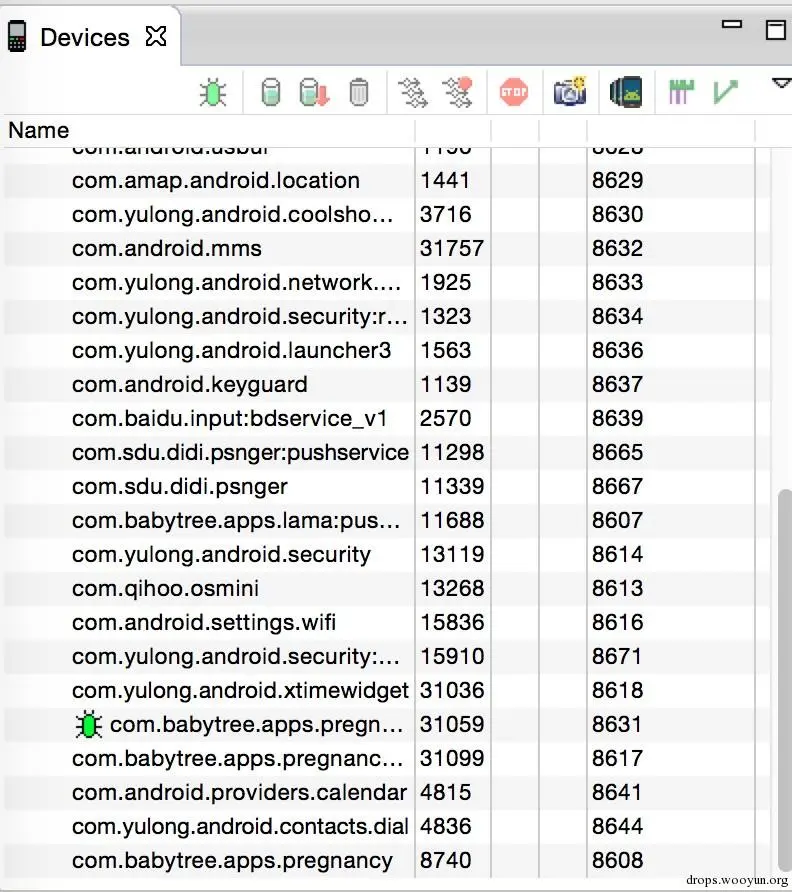
Task: Click the Cause GC trash can icon
Action: pos(358,92)
